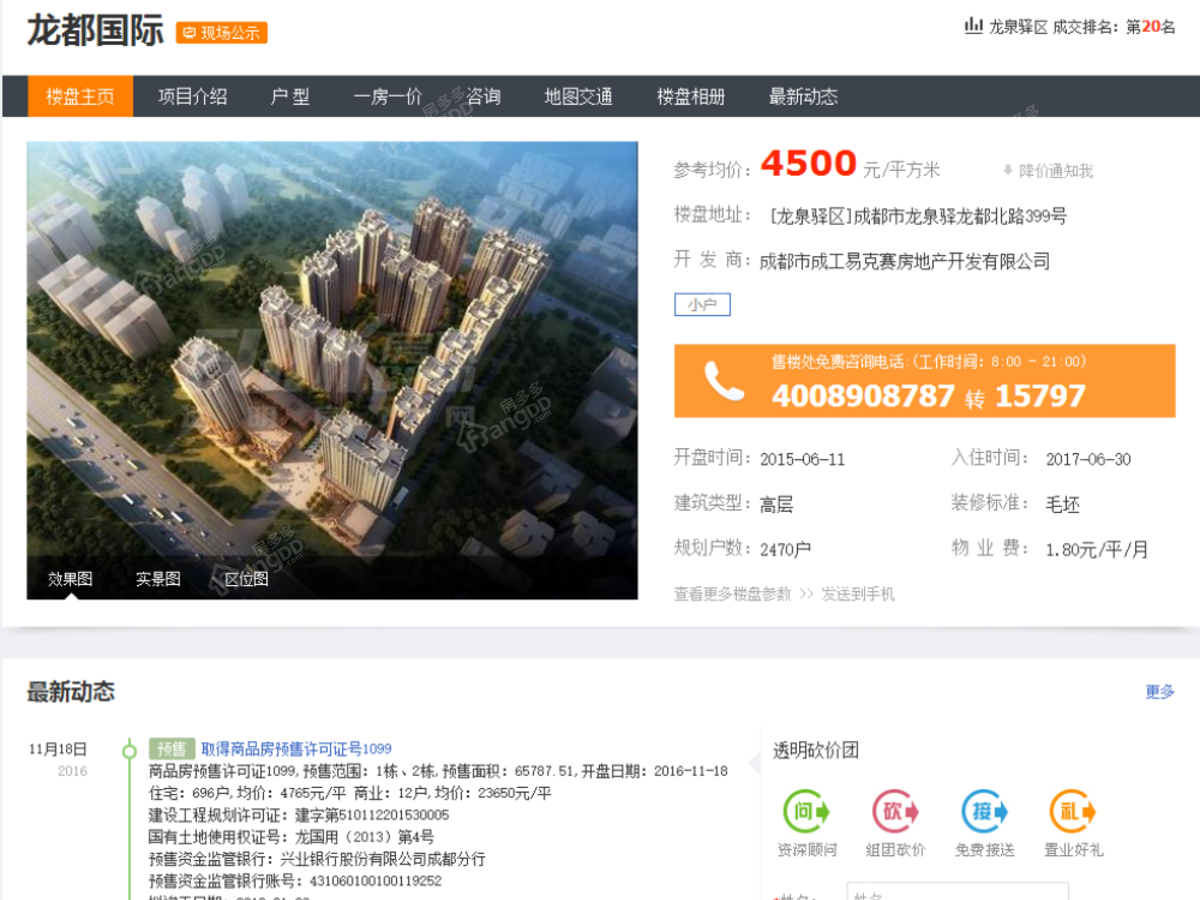The image size is (1200, 900).
Task: Open 取得商品房预售许可证号1099 news link
Action: (x=297, y=749)
